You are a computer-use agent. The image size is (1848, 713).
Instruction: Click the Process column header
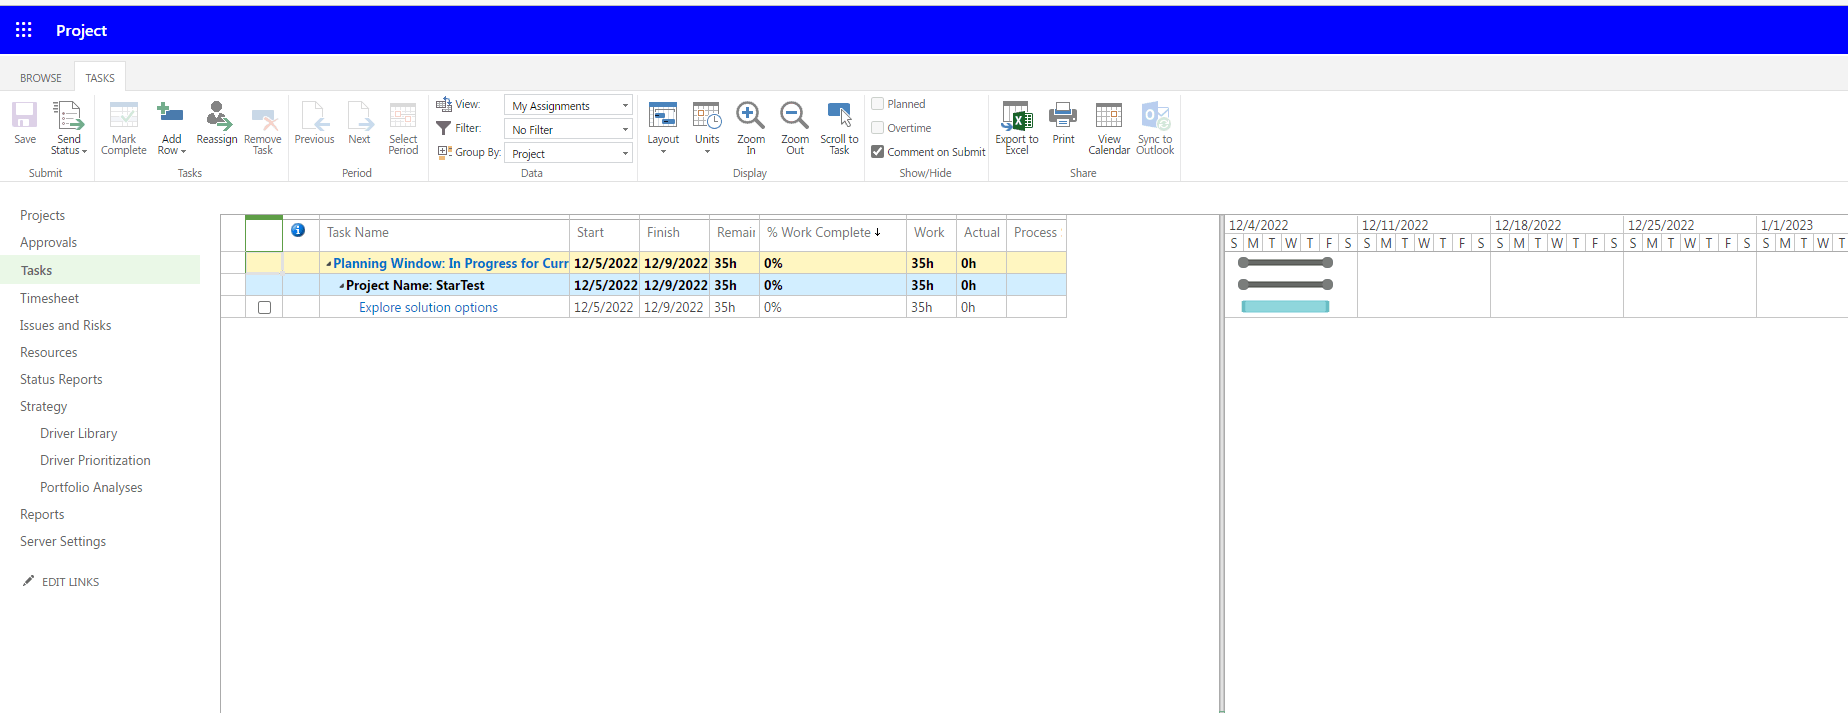click(x=1036, y=232)
